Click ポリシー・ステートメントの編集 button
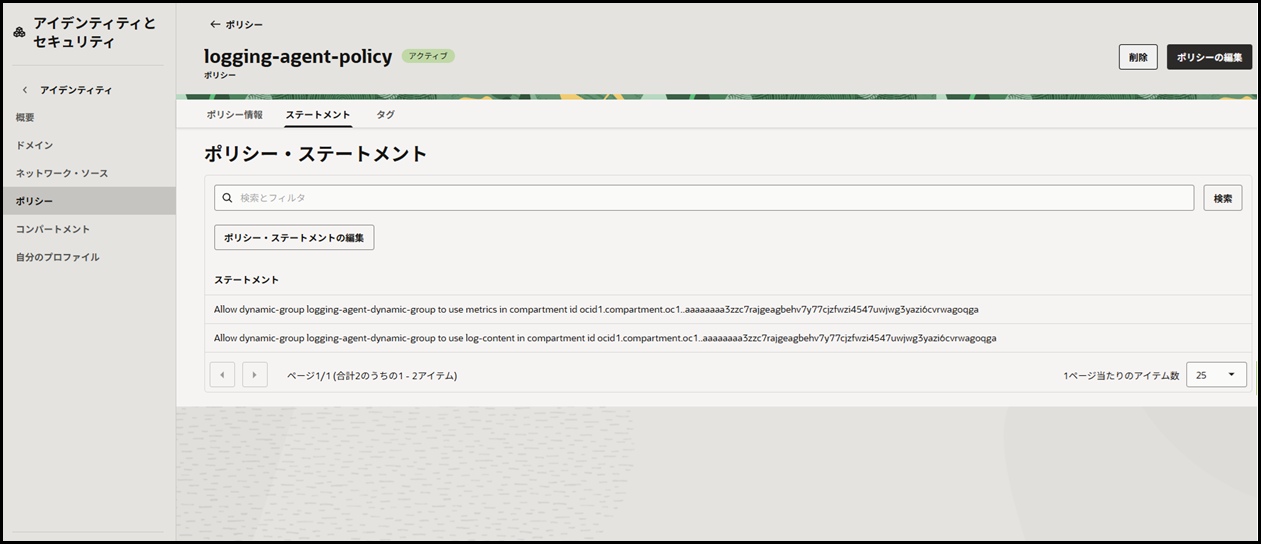This screenshot has width=1261, height=544. pyautogui.click(x=294, y=237)
